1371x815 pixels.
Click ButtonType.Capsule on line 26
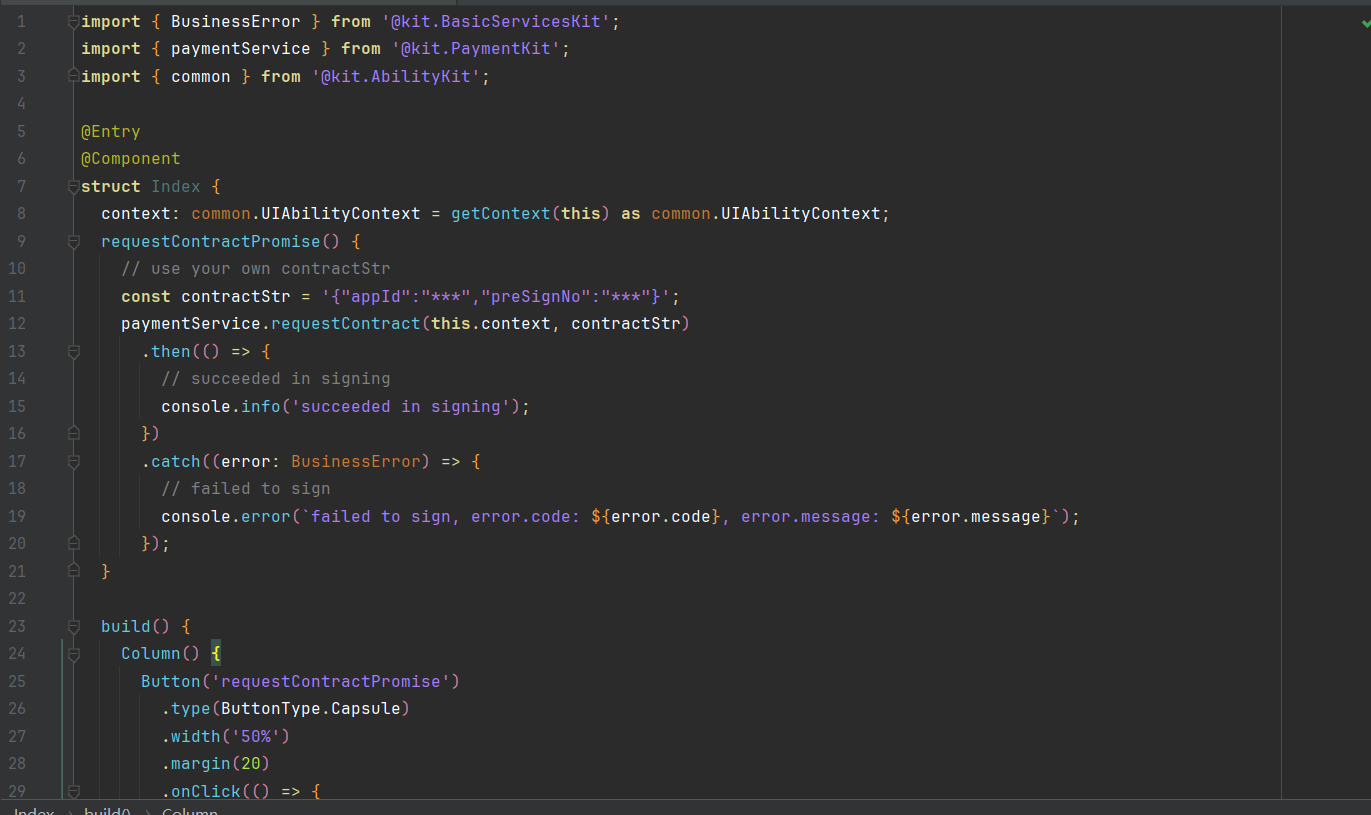(311, 709)
